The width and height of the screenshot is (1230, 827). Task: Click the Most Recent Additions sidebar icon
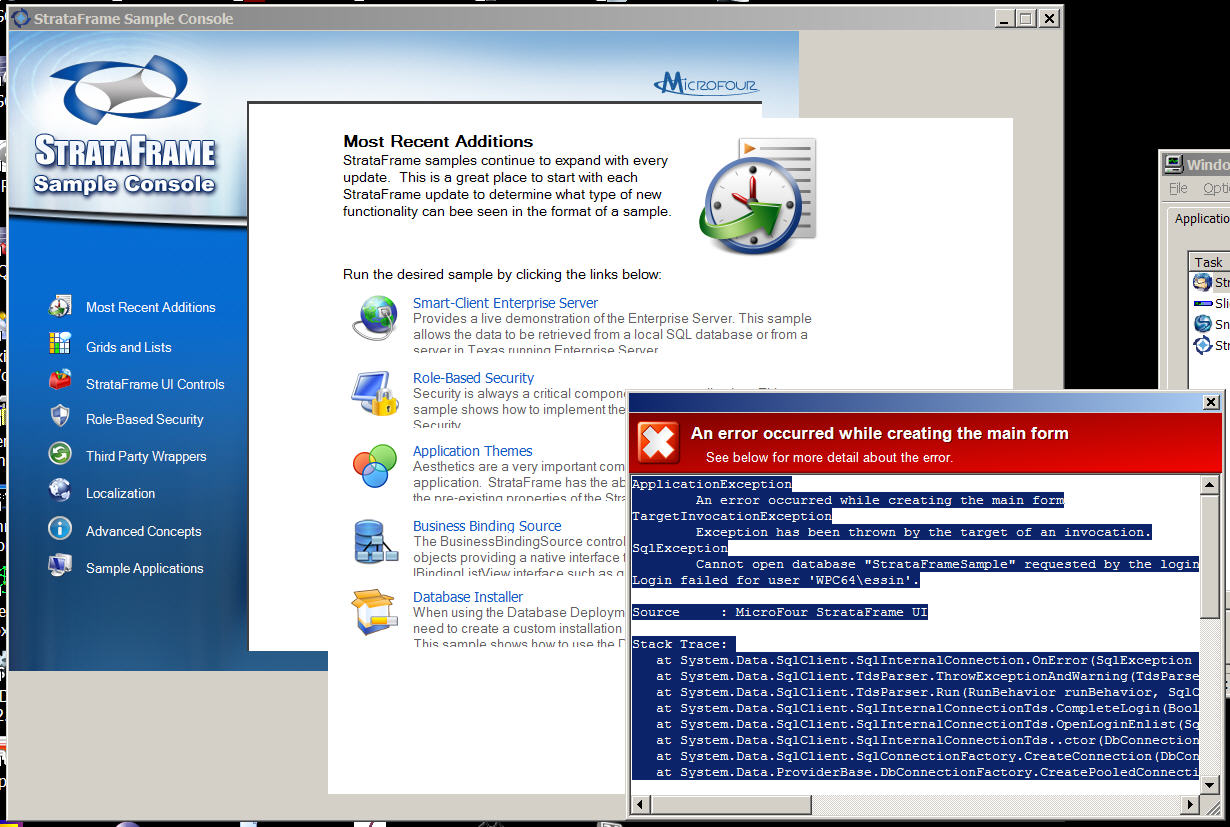[60, 307]
